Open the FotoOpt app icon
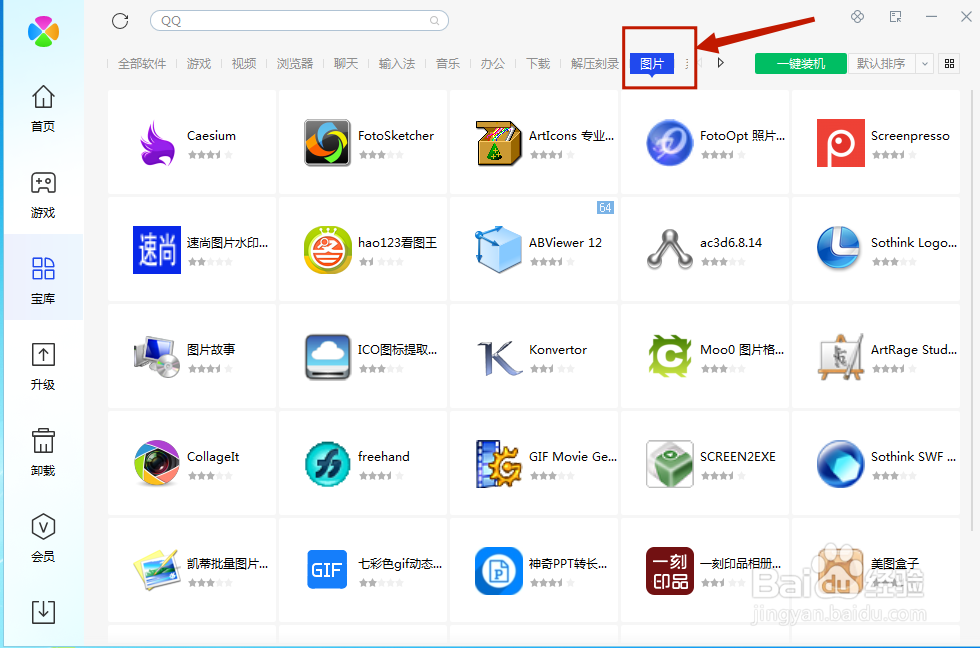 [669, 143]
